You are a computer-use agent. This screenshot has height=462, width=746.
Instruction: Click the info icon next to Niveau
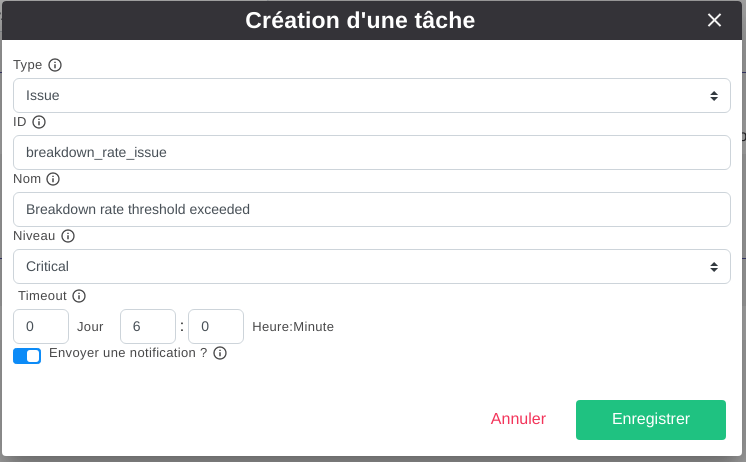[68, 236]
